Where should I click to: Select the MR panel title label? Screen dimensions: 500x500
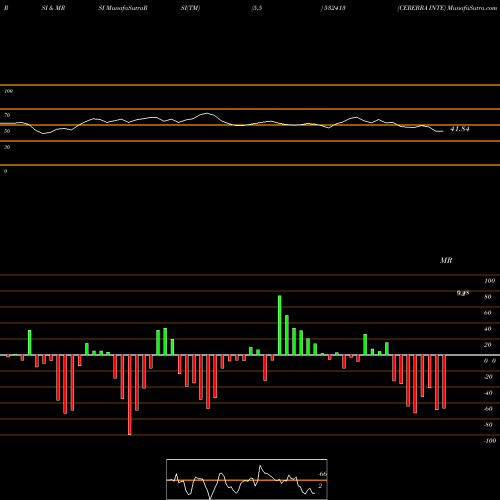(446, 260)
